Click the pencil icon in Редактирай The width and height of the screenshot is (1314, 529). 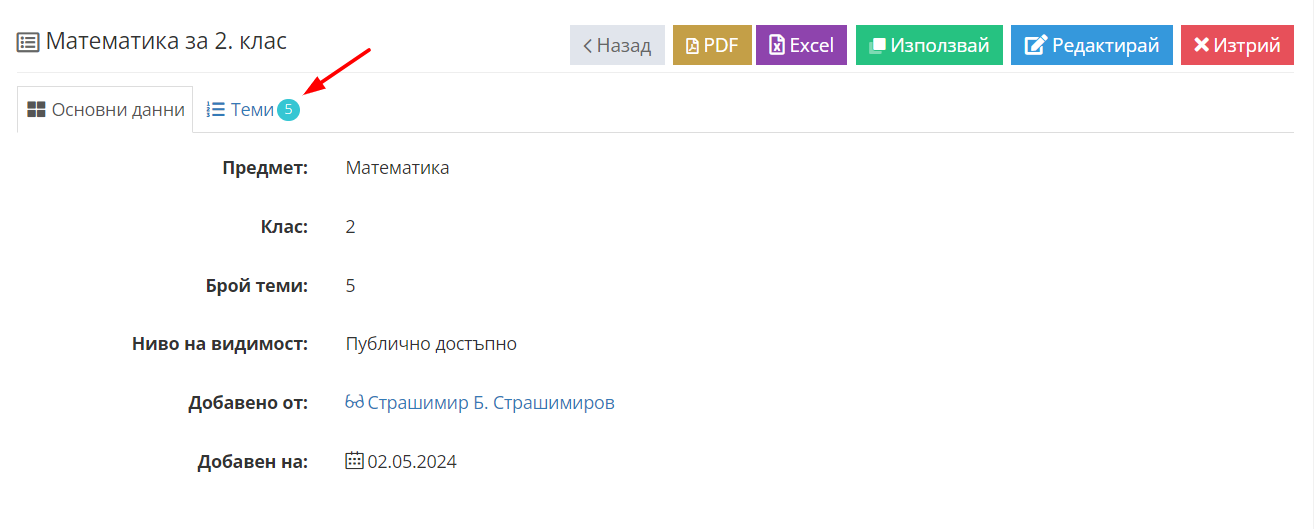(1036, 46)
